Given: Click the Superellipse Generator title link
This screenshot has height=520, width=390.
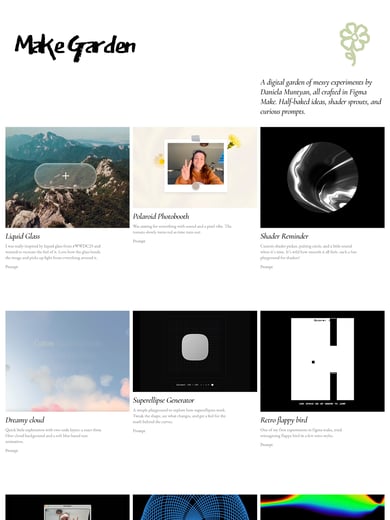Looking at the screenshot, I should (x=164, y=400).
